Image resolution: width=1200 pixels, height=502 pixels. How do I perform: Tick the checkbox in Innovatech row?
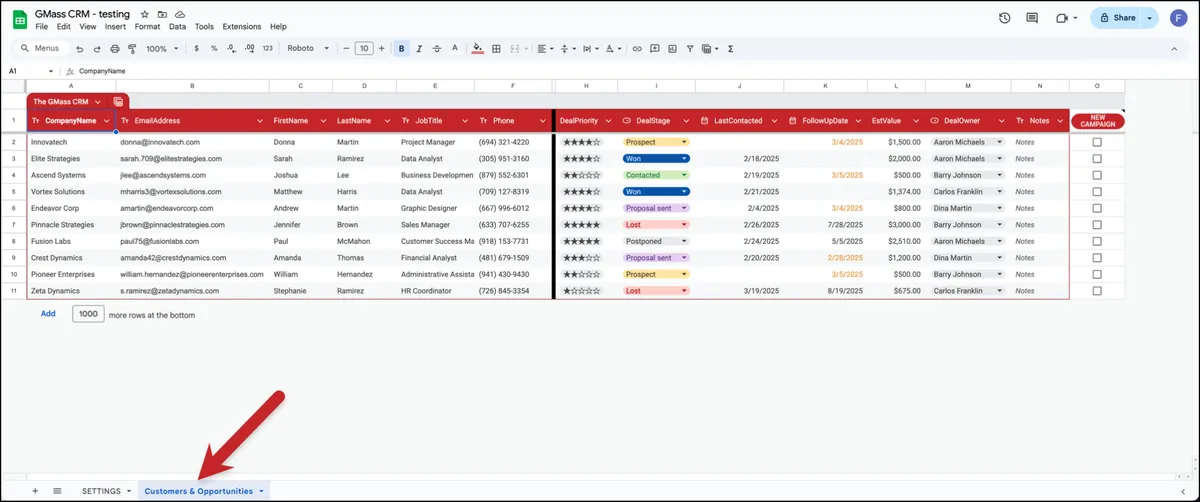click(1097, 142)
